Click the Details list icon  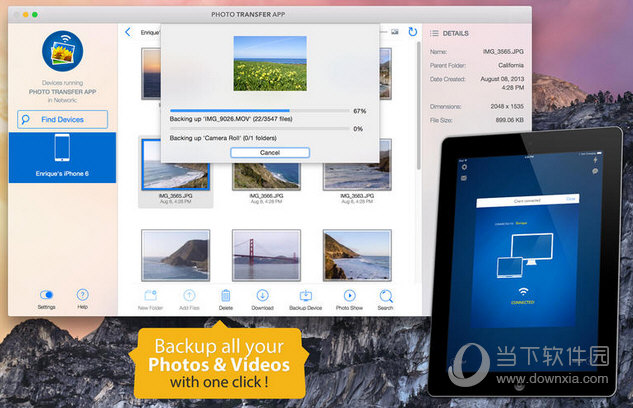(x=434, y=33)
